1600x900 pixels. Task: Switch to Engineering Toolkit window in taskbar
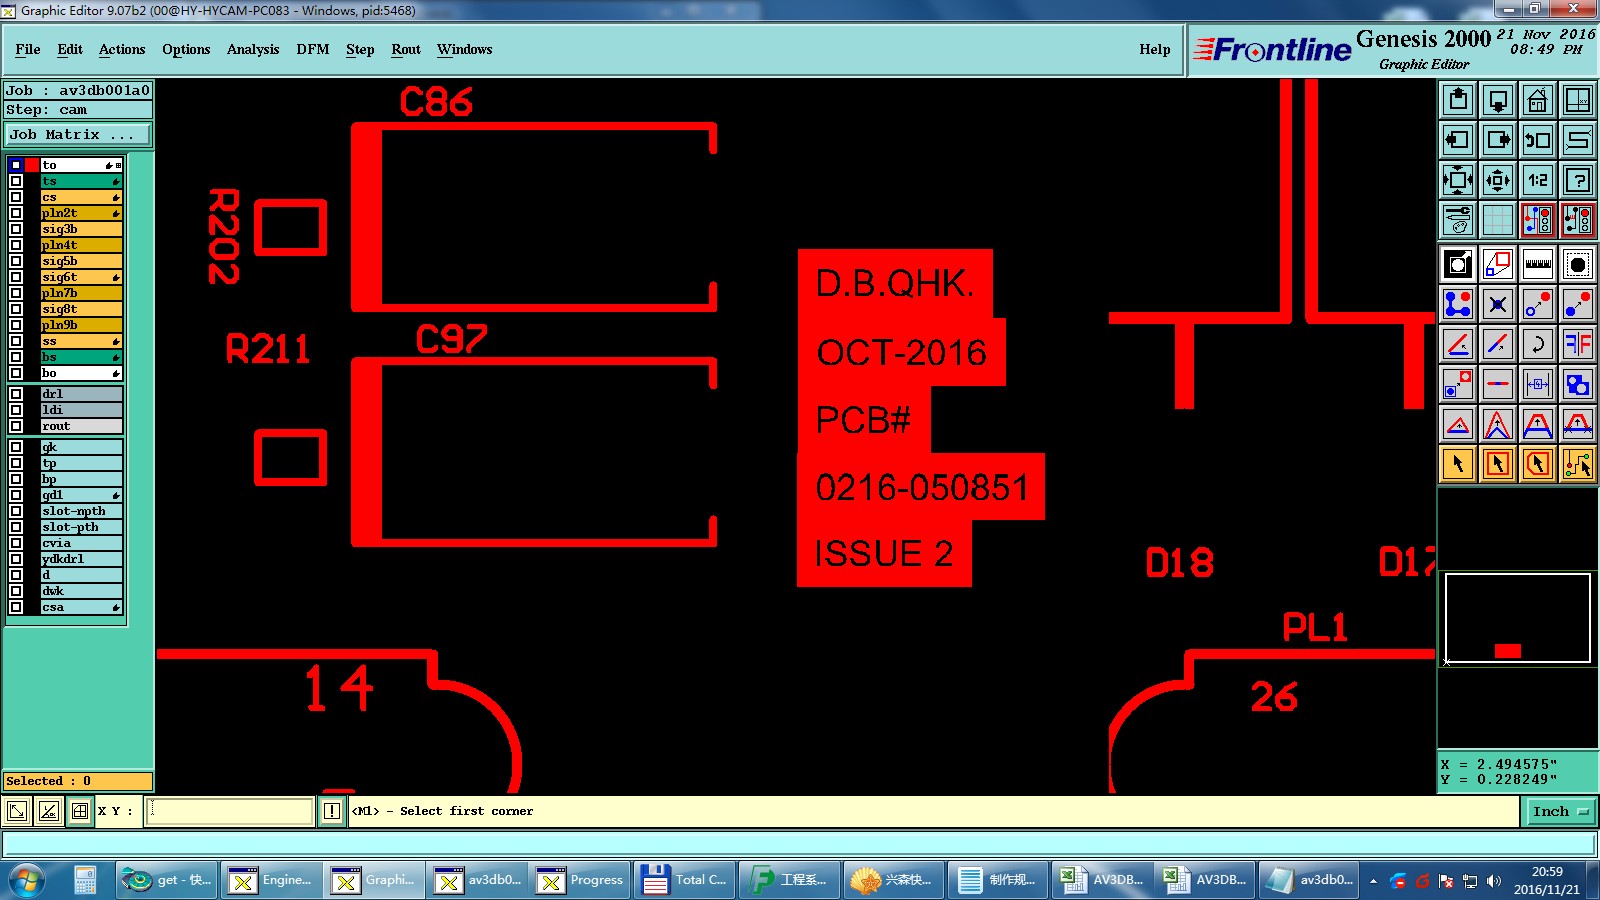[x=271, y=880]
